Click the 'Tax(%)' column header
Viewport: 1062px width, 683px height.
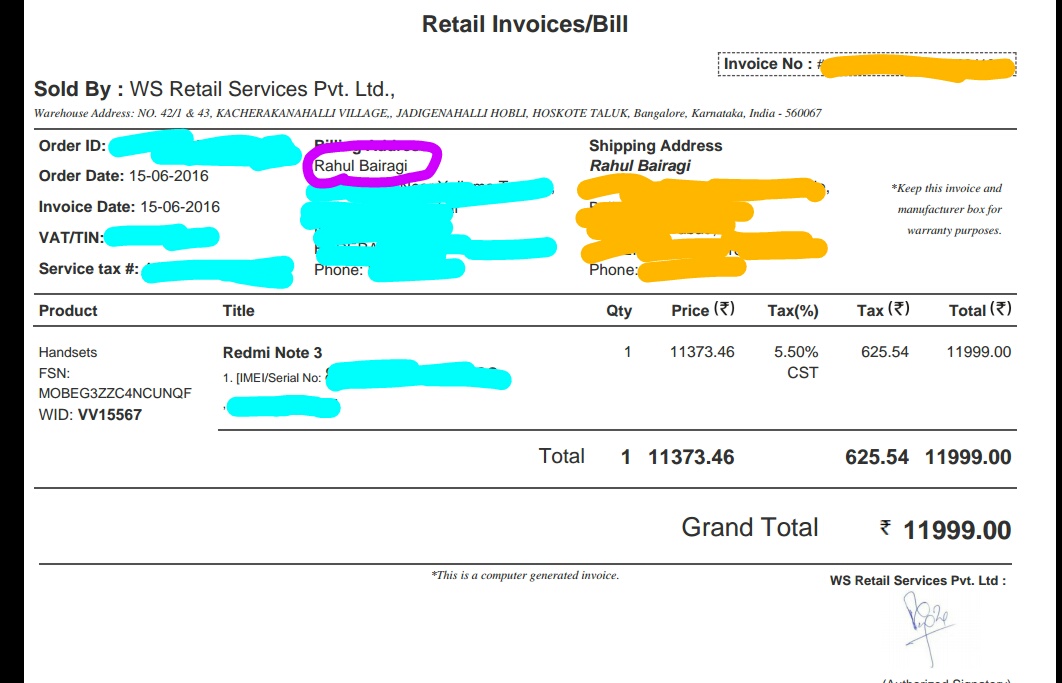coord(793,311)
